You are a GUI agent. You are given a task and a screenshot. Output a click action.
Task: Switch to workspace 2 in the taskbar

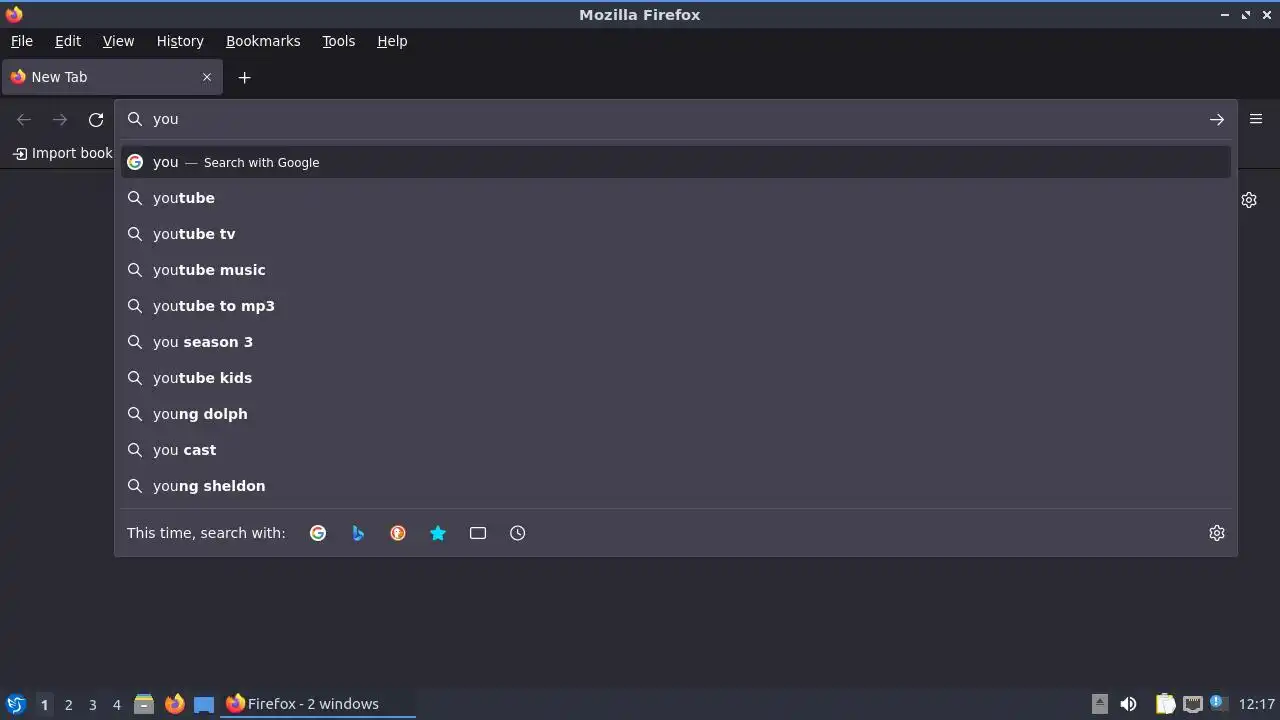click(68, 704)
